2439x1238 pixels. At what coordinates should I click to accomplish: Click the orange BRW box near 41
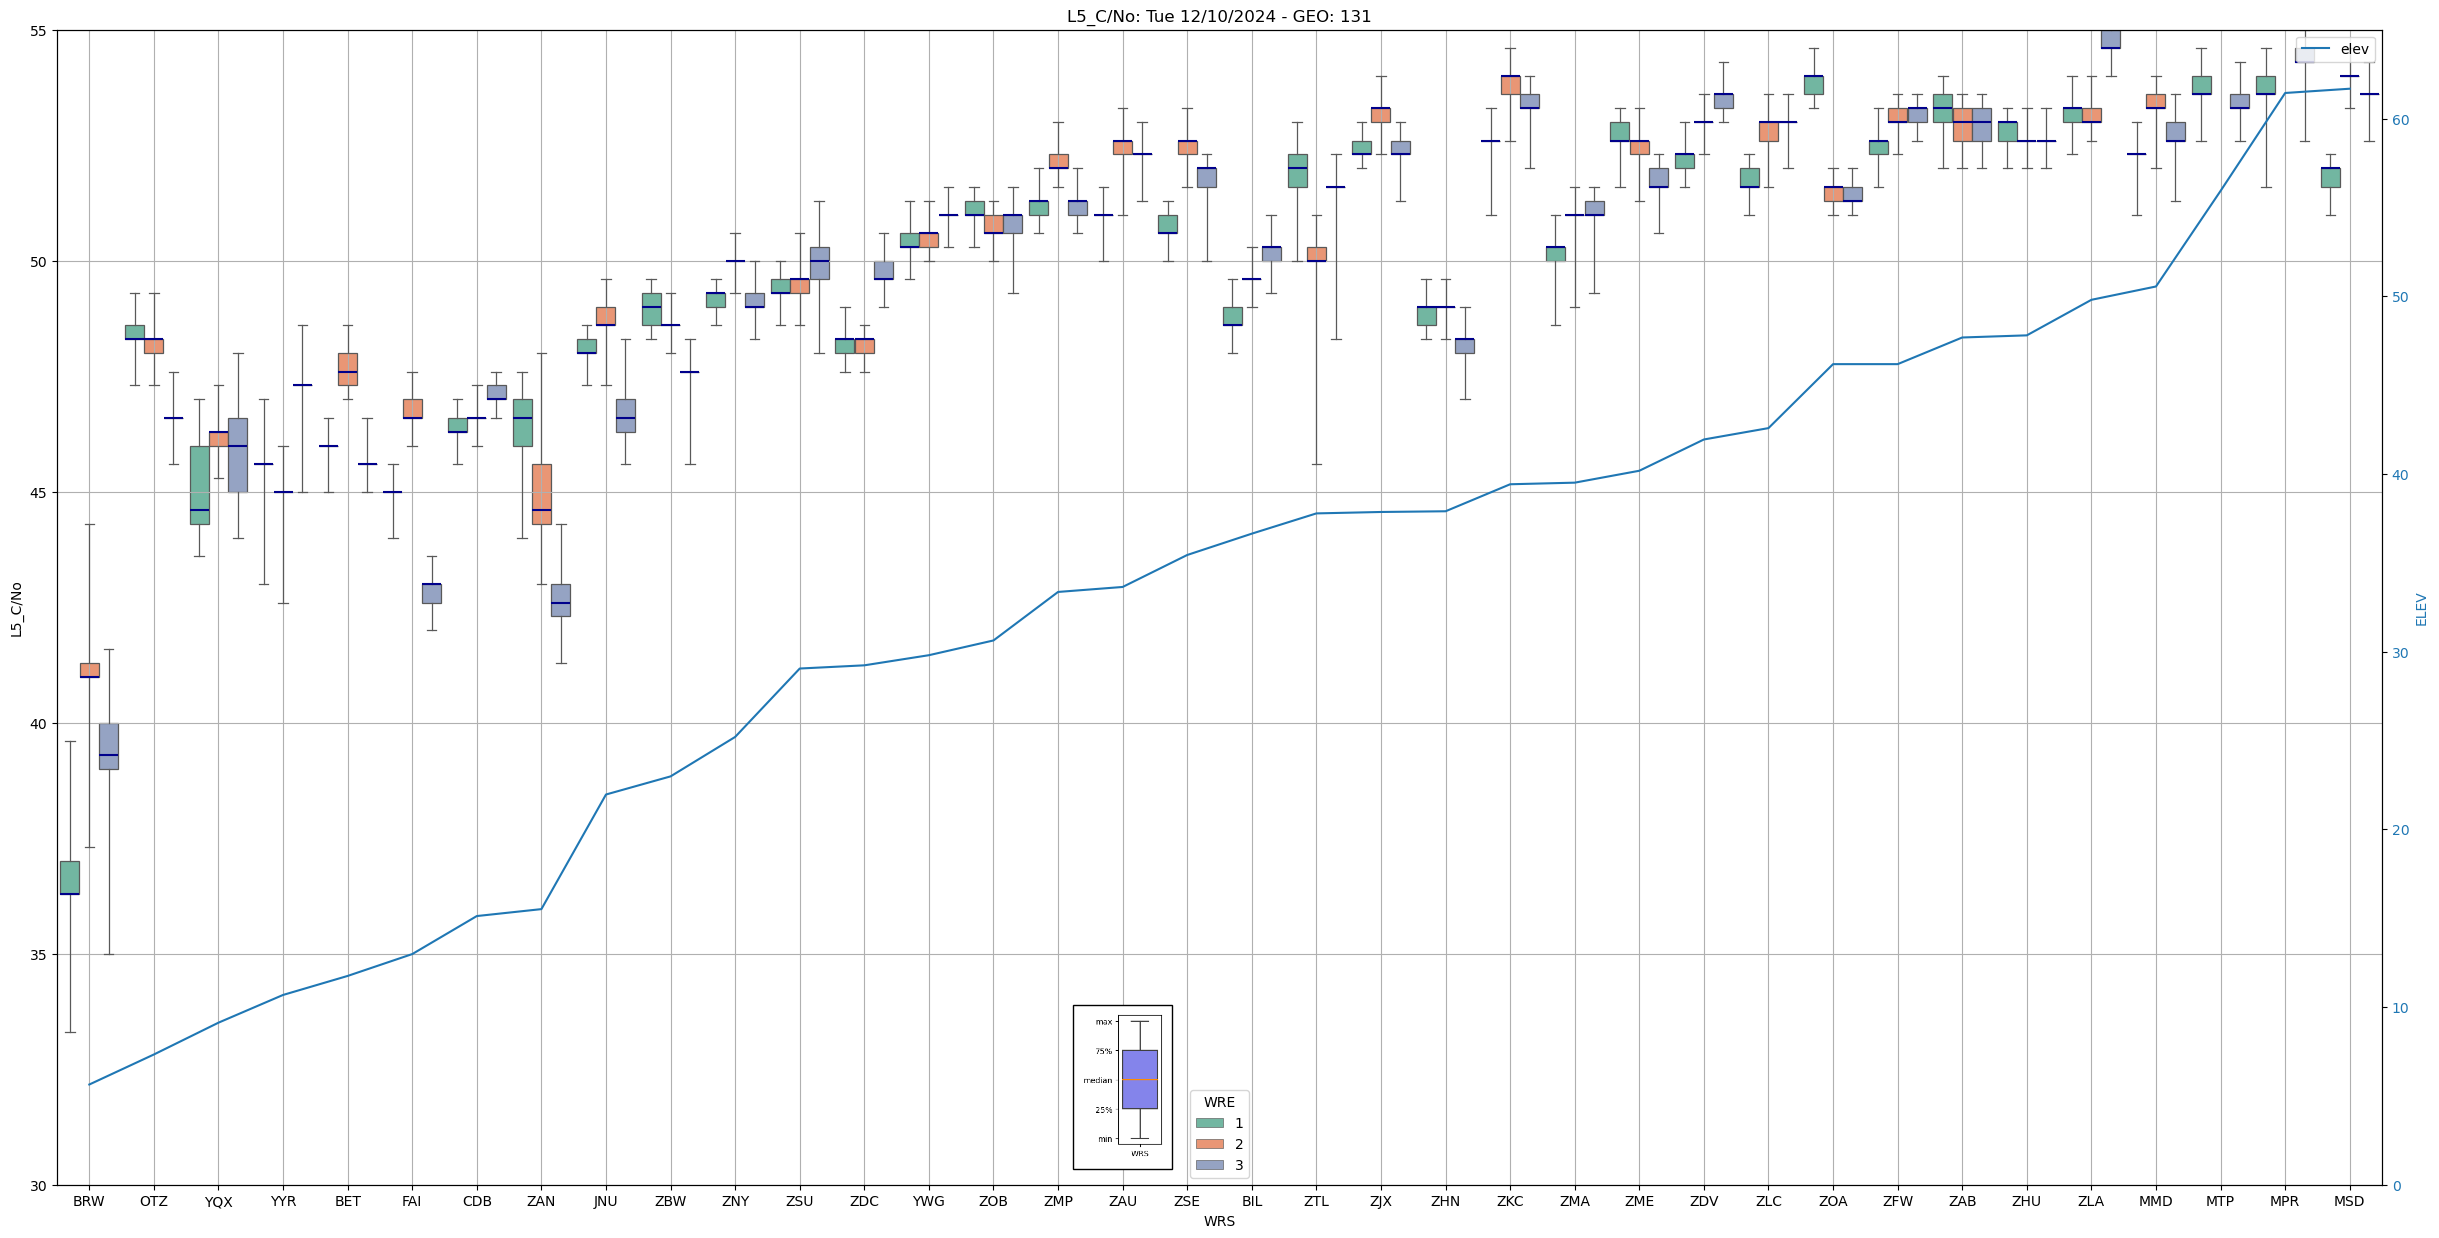90,670
